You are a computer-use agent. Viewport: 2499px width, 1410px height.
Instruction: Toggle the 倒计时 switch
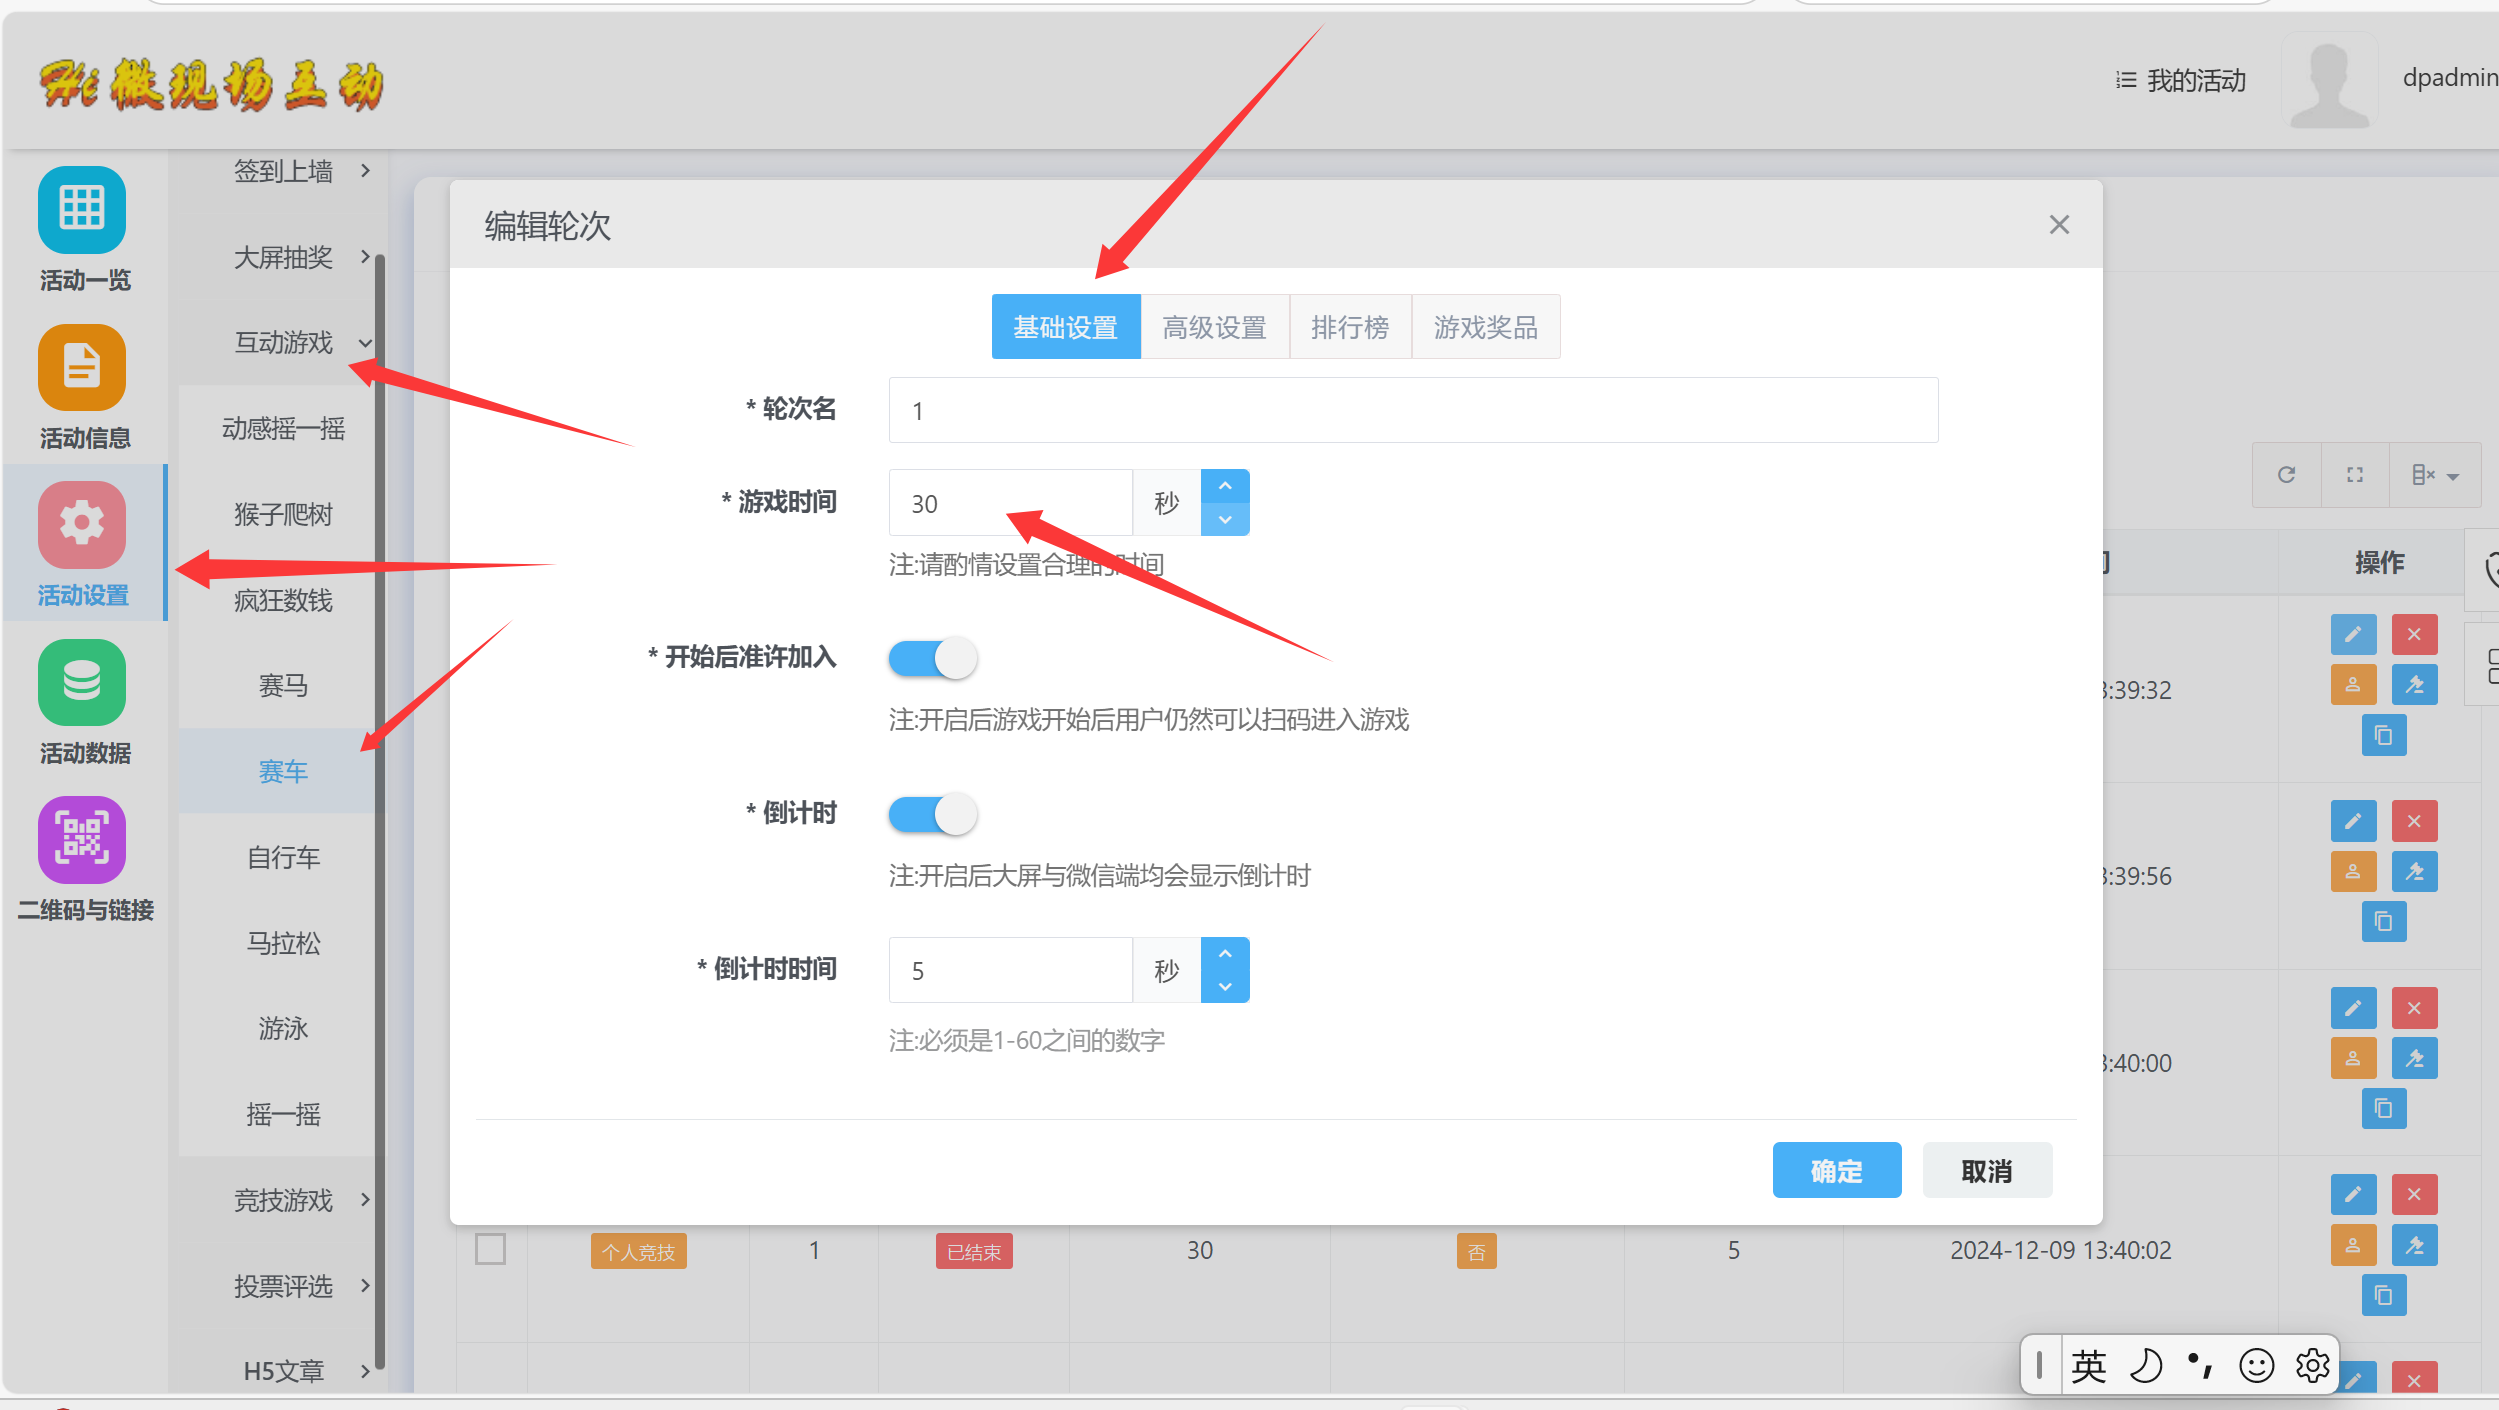(x=932, y=814)
